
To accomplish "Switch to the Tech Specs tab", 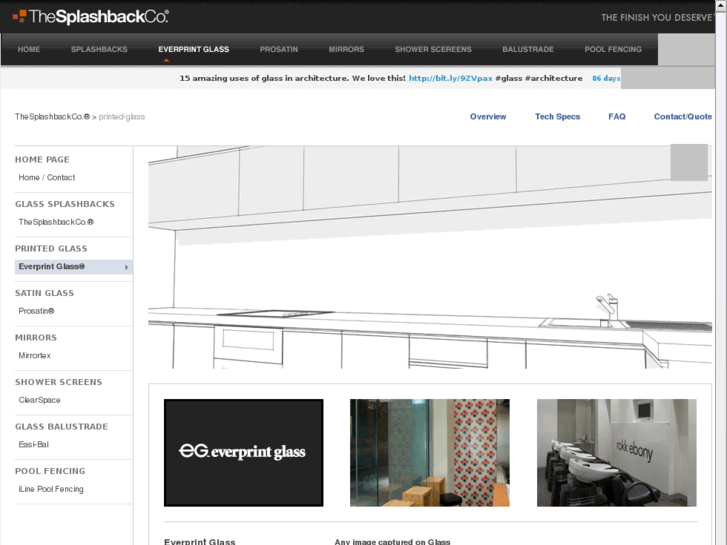I will tap(557, 117).
